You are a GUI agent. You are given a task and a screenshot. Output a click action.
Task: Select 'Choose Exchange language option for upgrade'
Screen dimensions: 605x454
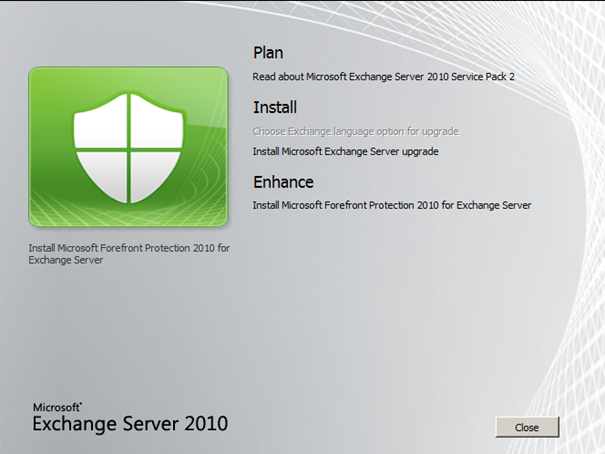tap(355, 132)
